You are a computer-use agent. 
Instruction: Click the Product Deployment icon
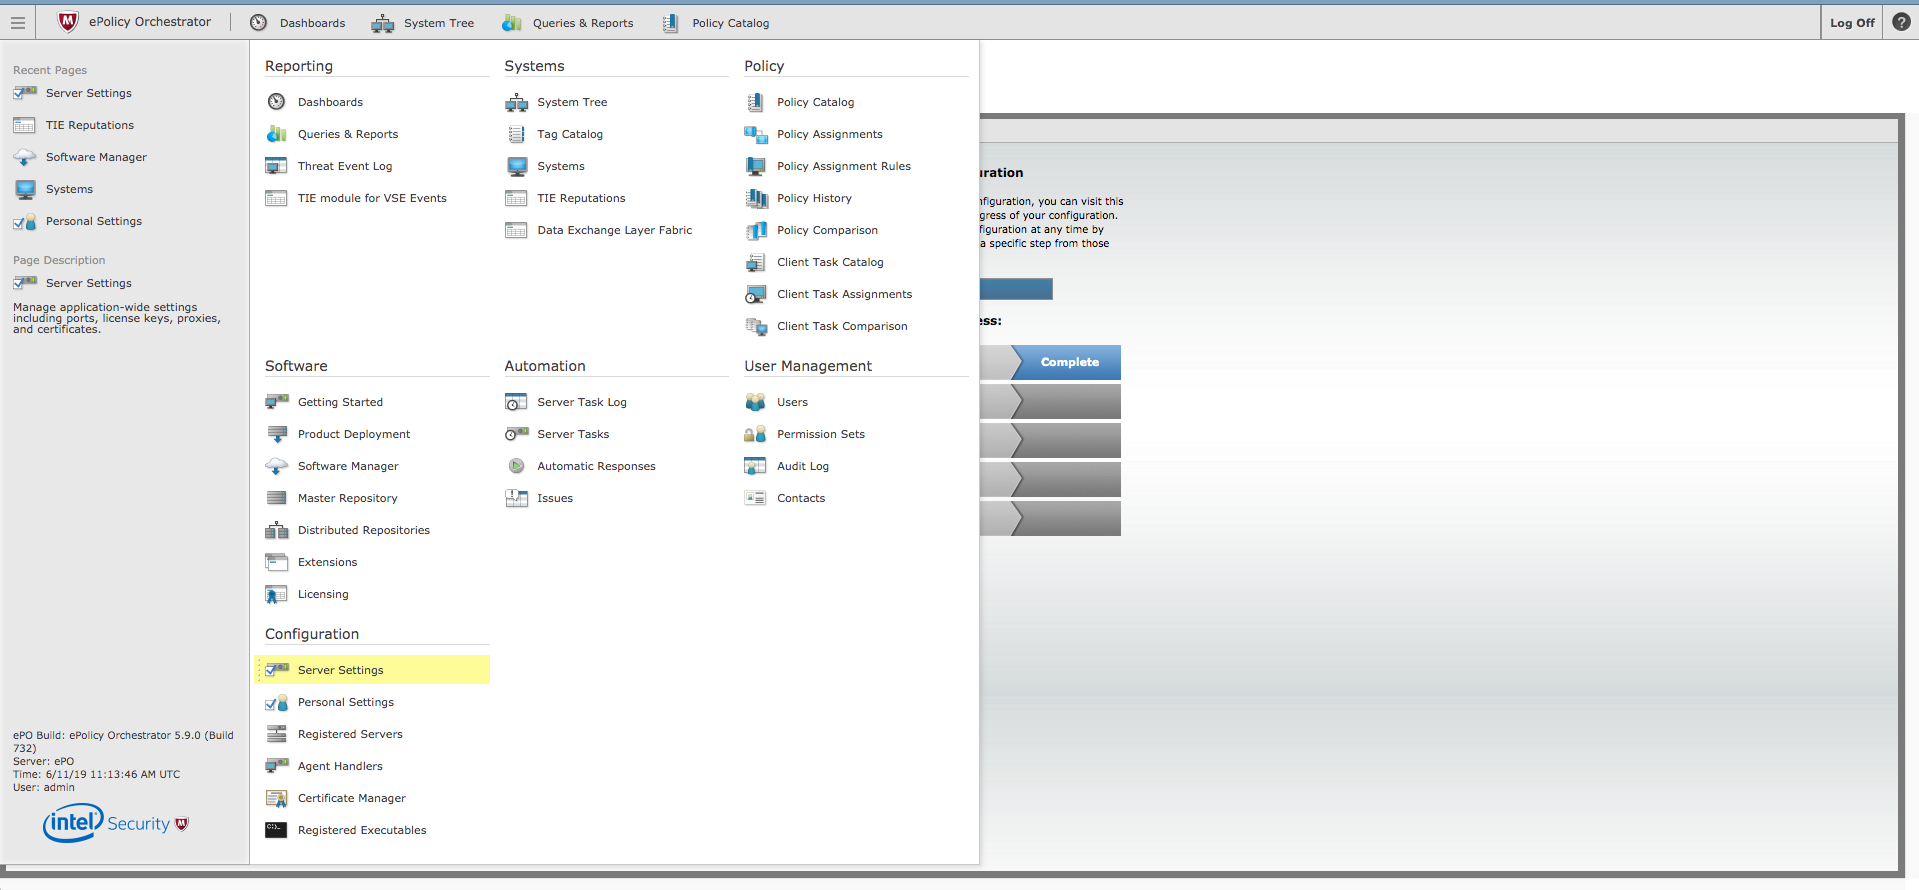[x=277, y=434]
